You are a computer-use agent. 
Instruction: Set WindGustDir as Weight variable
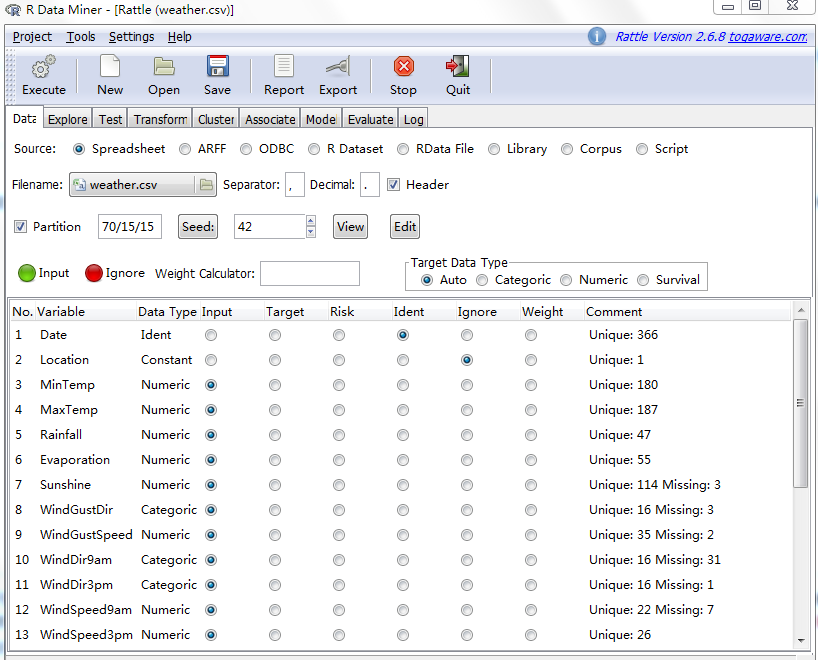[531, 510]
